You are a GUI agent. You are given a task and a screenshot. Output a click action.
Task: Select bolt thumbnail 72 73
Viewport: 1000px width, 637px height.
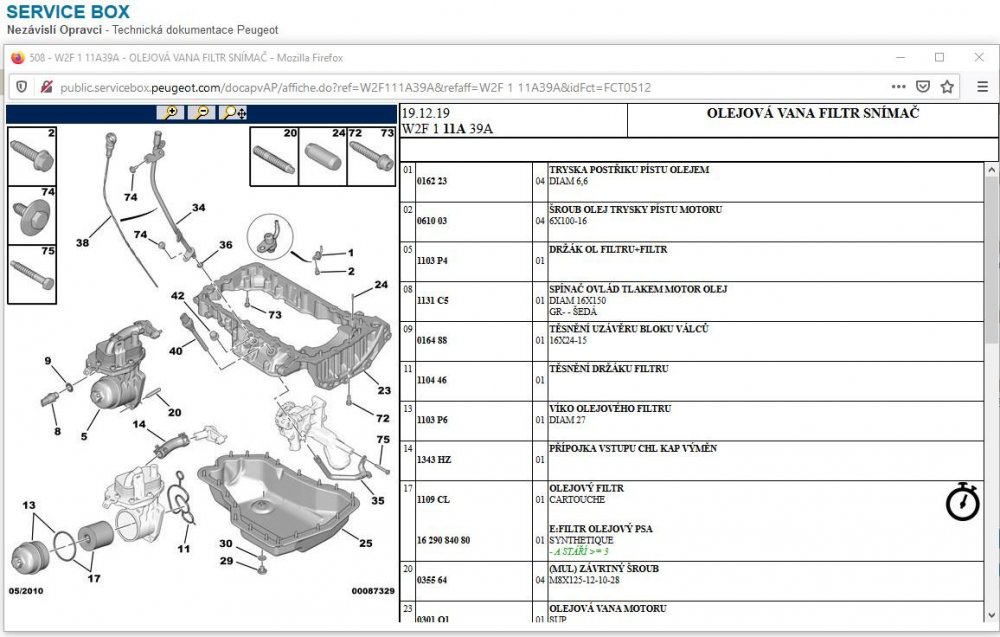(x=371, y=156)
